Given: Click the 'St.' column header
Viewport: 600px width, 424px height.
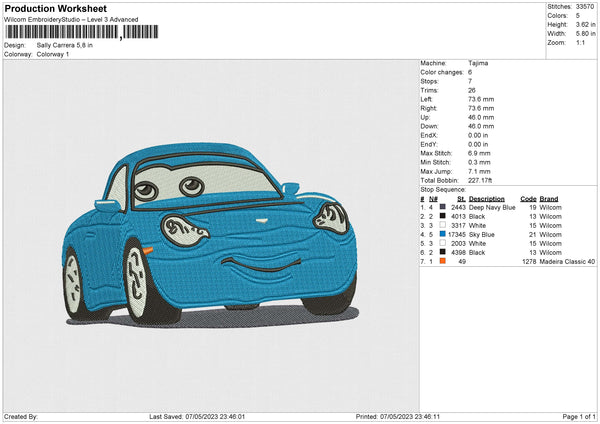Looking at the screenshot, I should pos(461,199).
